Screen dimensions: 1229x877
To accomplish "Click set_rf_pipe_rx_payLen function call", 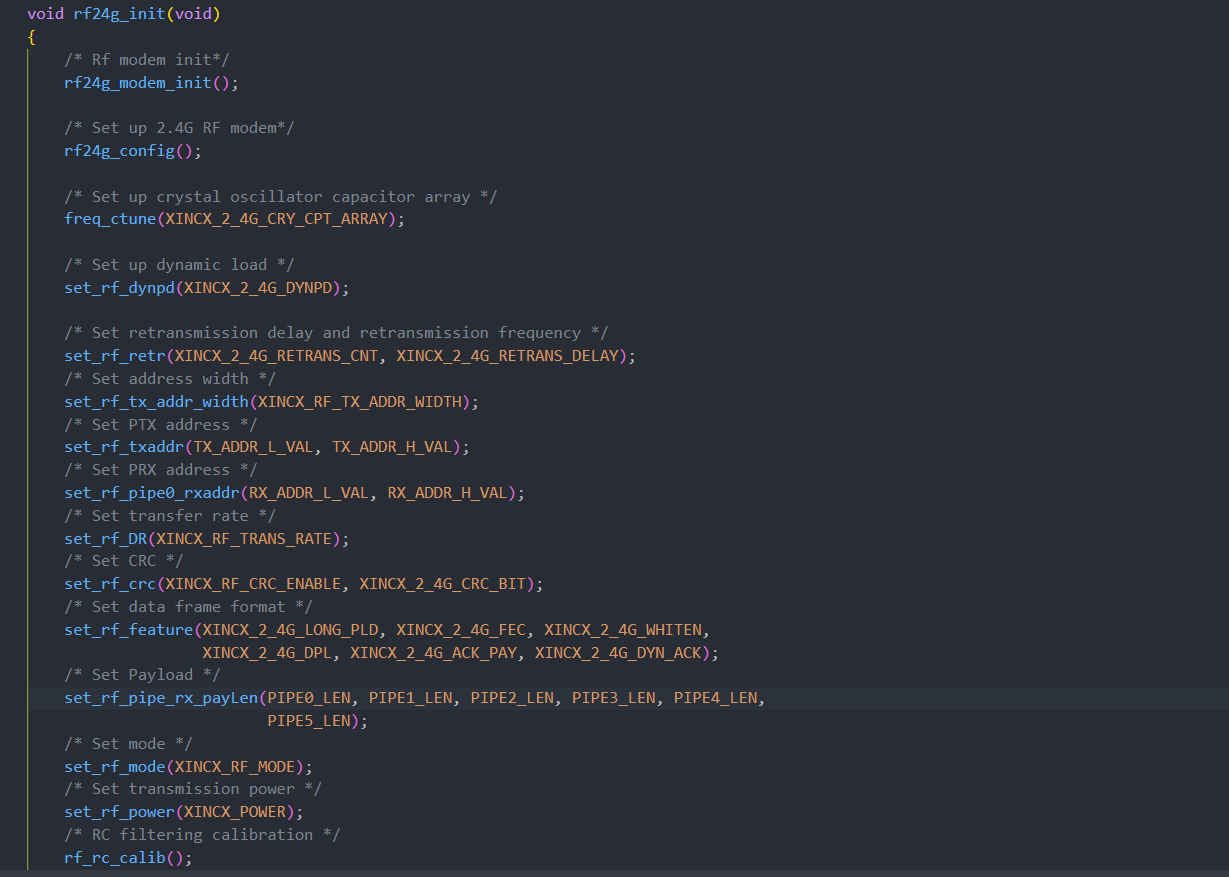I will [161, 698].
